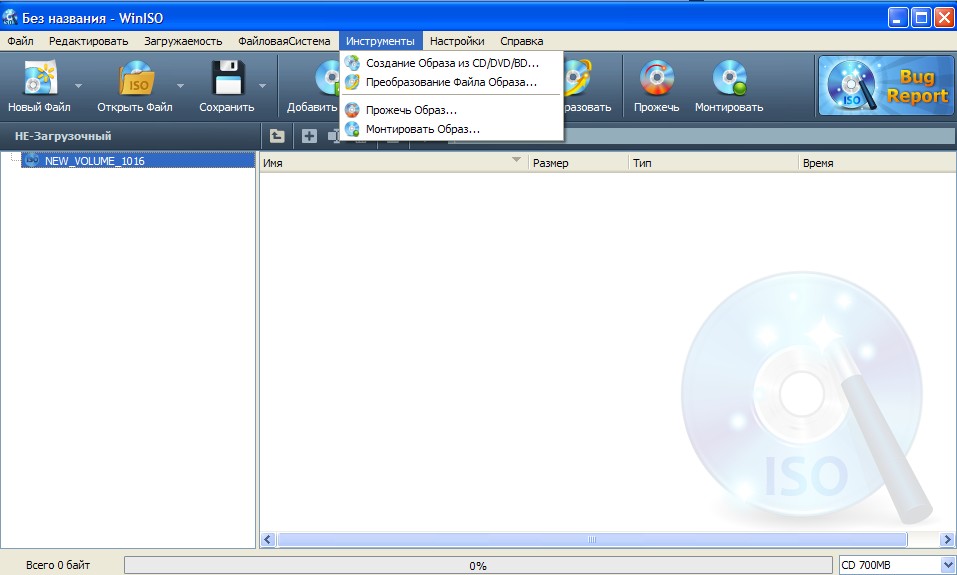Sort by the Размер column header
Image resolution: width=957 pixels, height=575 pixels.
578,163
